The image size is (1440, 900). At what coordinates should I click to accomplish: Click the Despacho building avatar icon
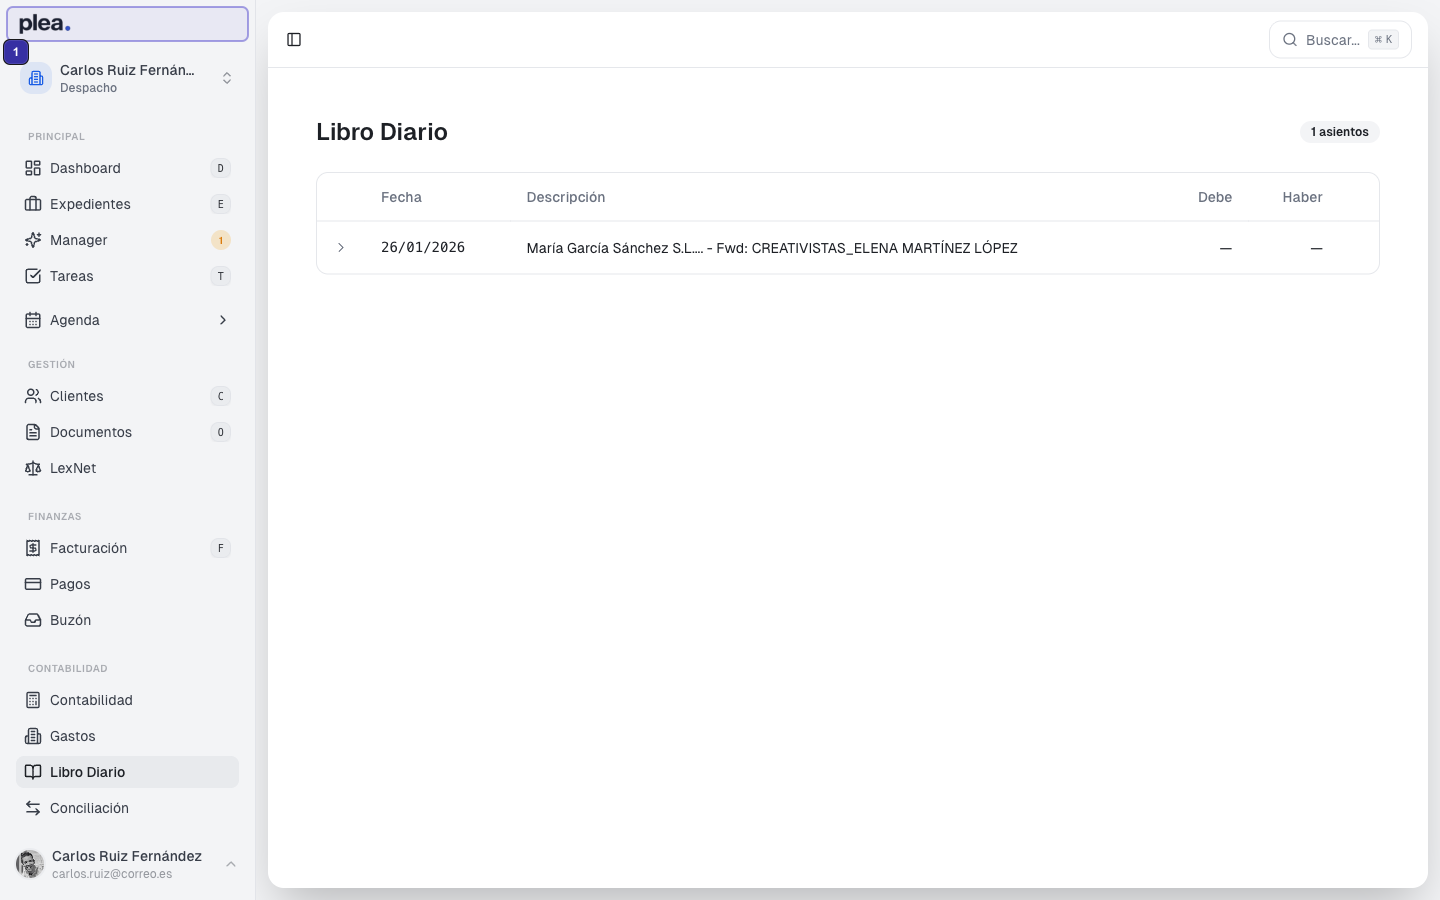pyautogui.click(x=36, y=78)
